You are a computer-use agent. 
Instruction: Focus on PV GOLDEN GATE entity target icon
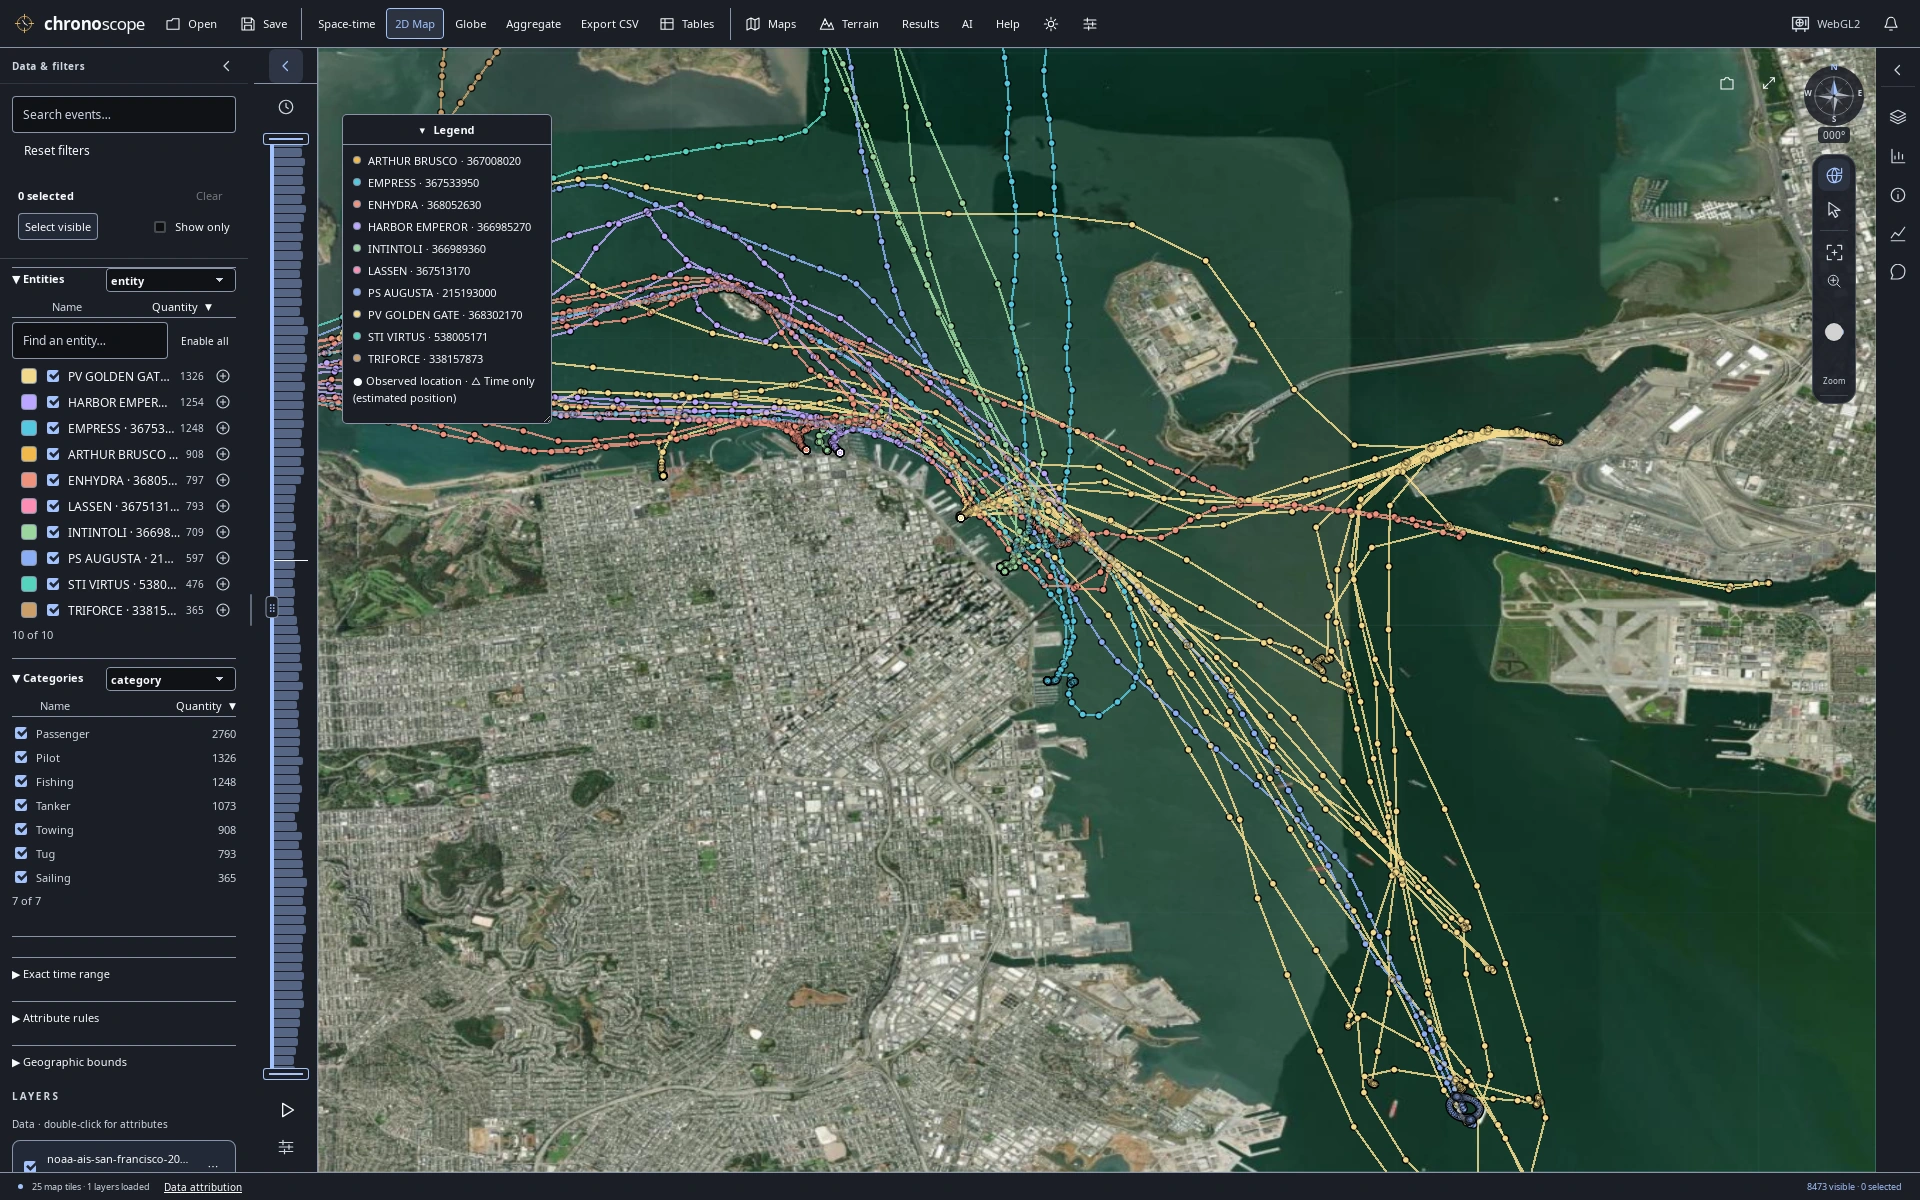tap(223, 376)
